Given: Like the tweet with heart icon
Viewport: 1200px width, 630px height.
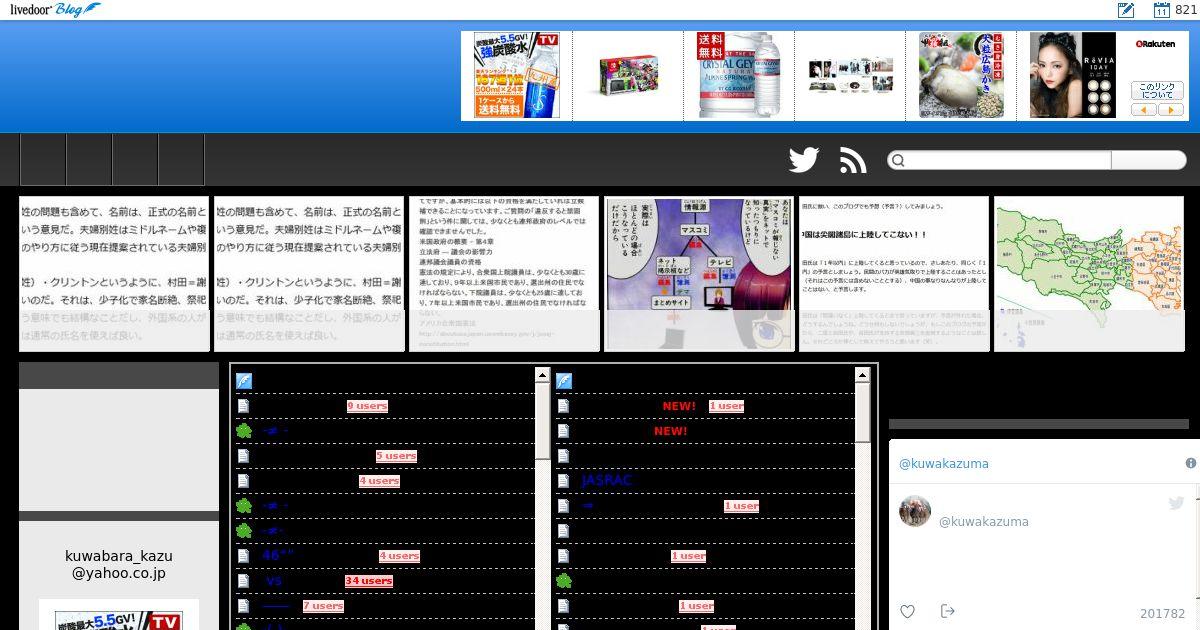Looking at the screenshot, I should point(907,611).
